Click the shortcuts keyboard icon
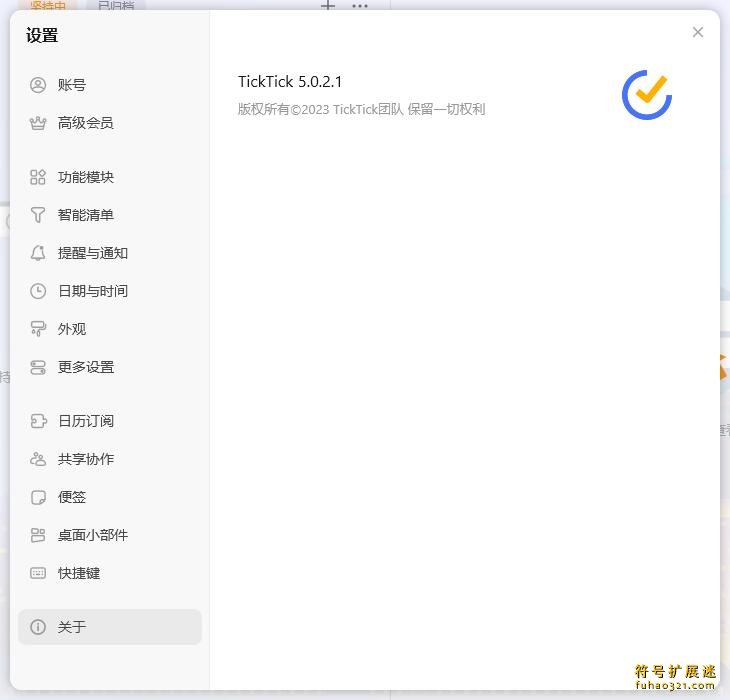This screenshot has width=730, height=700. [38, 573]
